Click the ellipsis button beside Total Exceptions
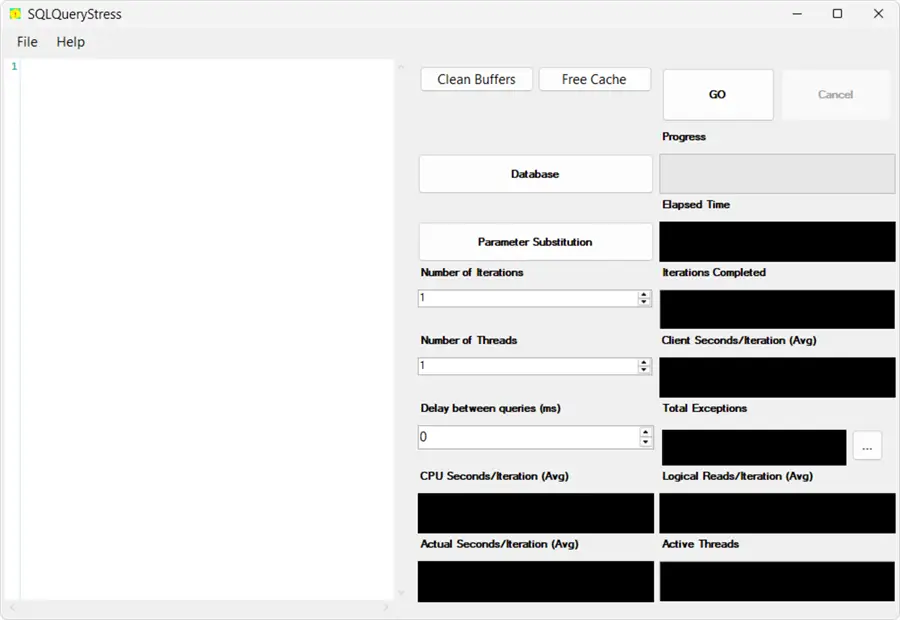 point(867,445)
